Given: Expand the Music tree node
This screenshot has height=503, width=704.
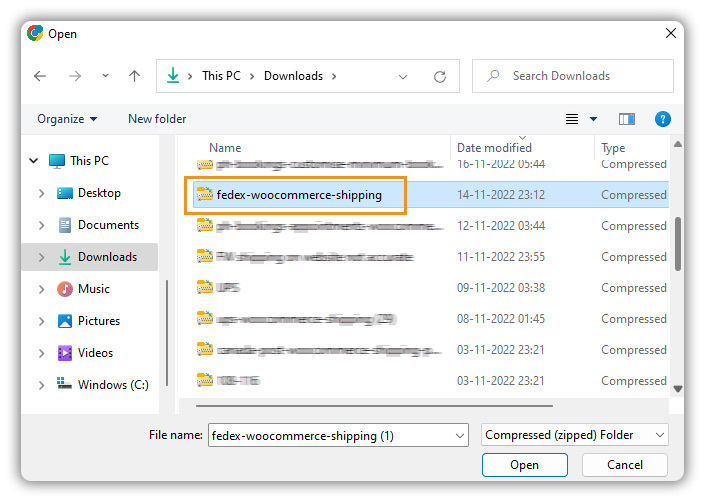Looking at the screenshot, I should tap(41, 289).
